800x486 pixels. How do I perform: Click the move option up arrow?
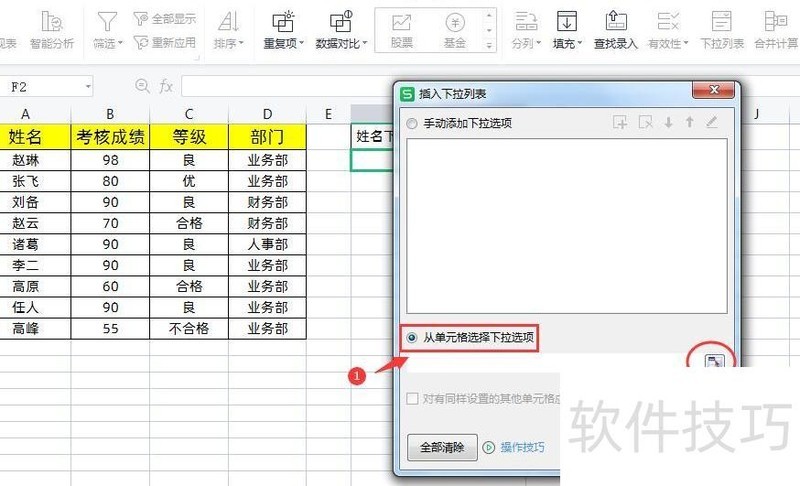690,122
